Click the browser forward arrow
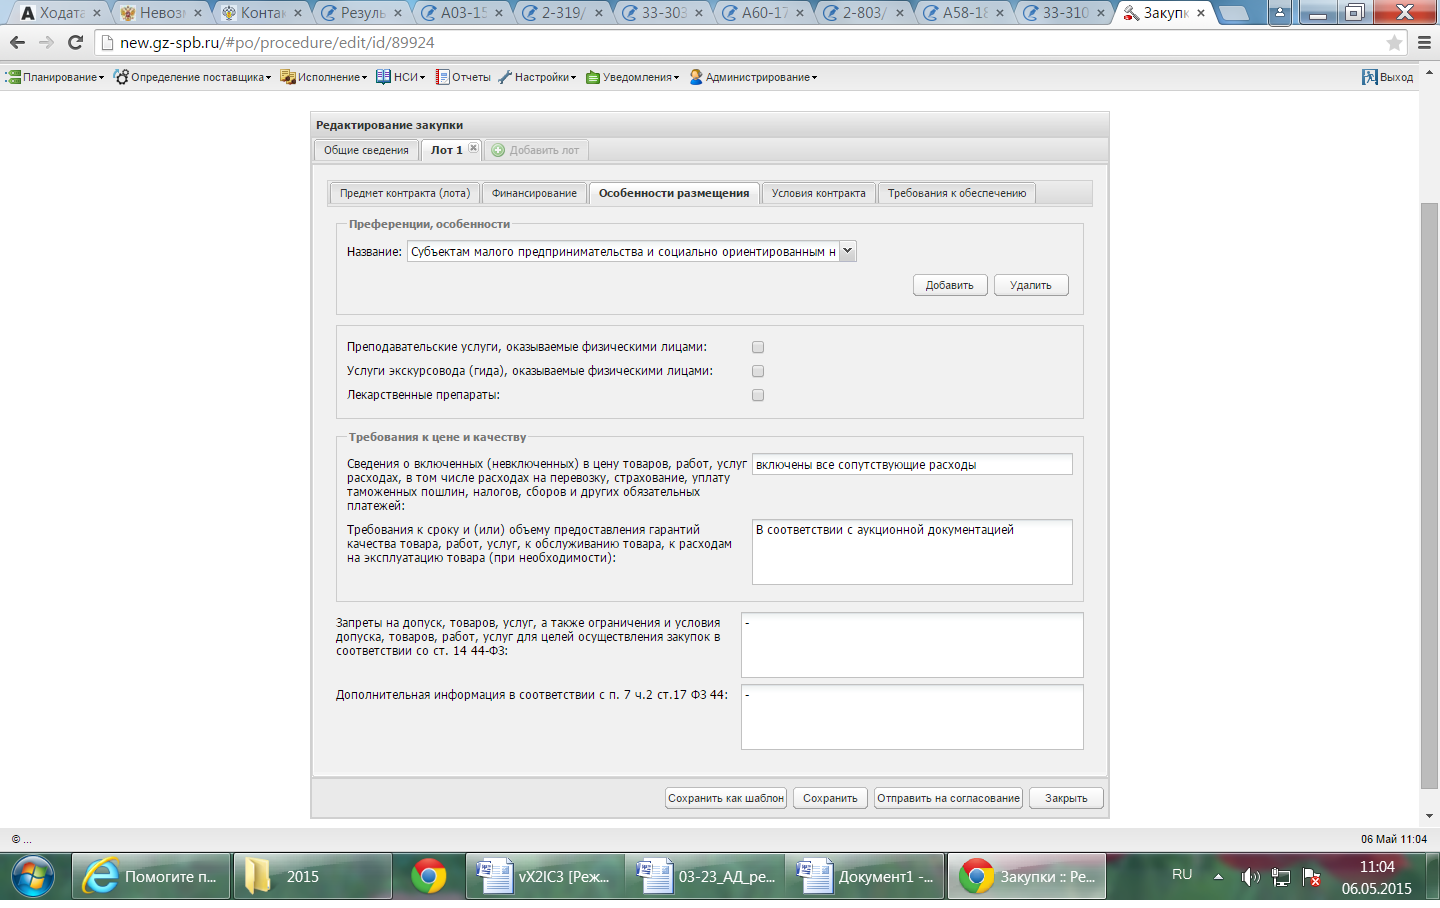The height and width of the screenshot is (908, 1440). [46, 42]
